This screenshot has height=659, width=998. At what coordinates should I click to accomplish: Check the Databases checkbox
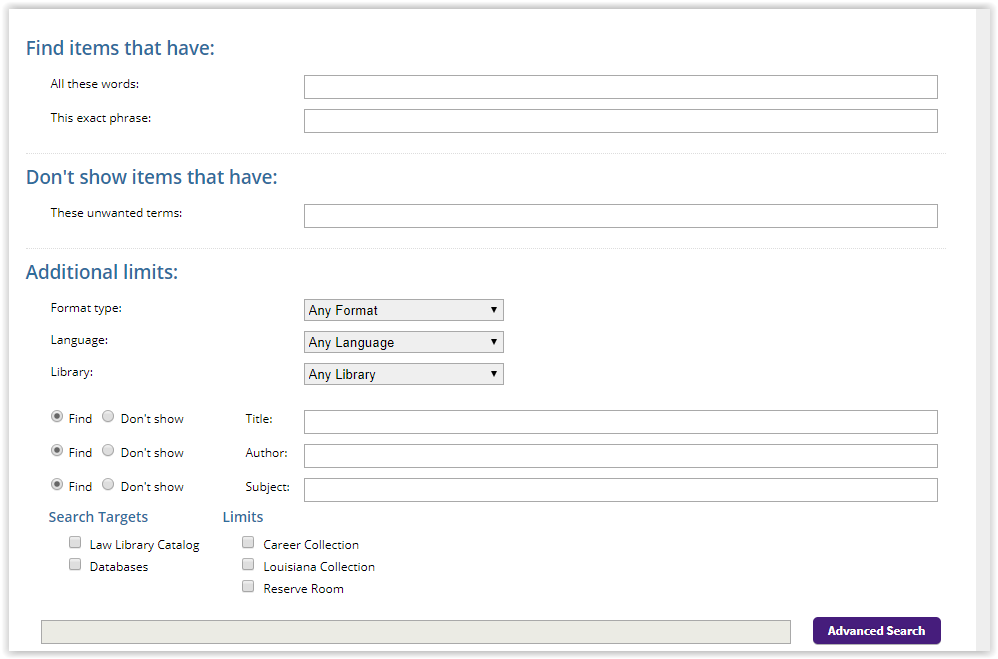[75, 565]
